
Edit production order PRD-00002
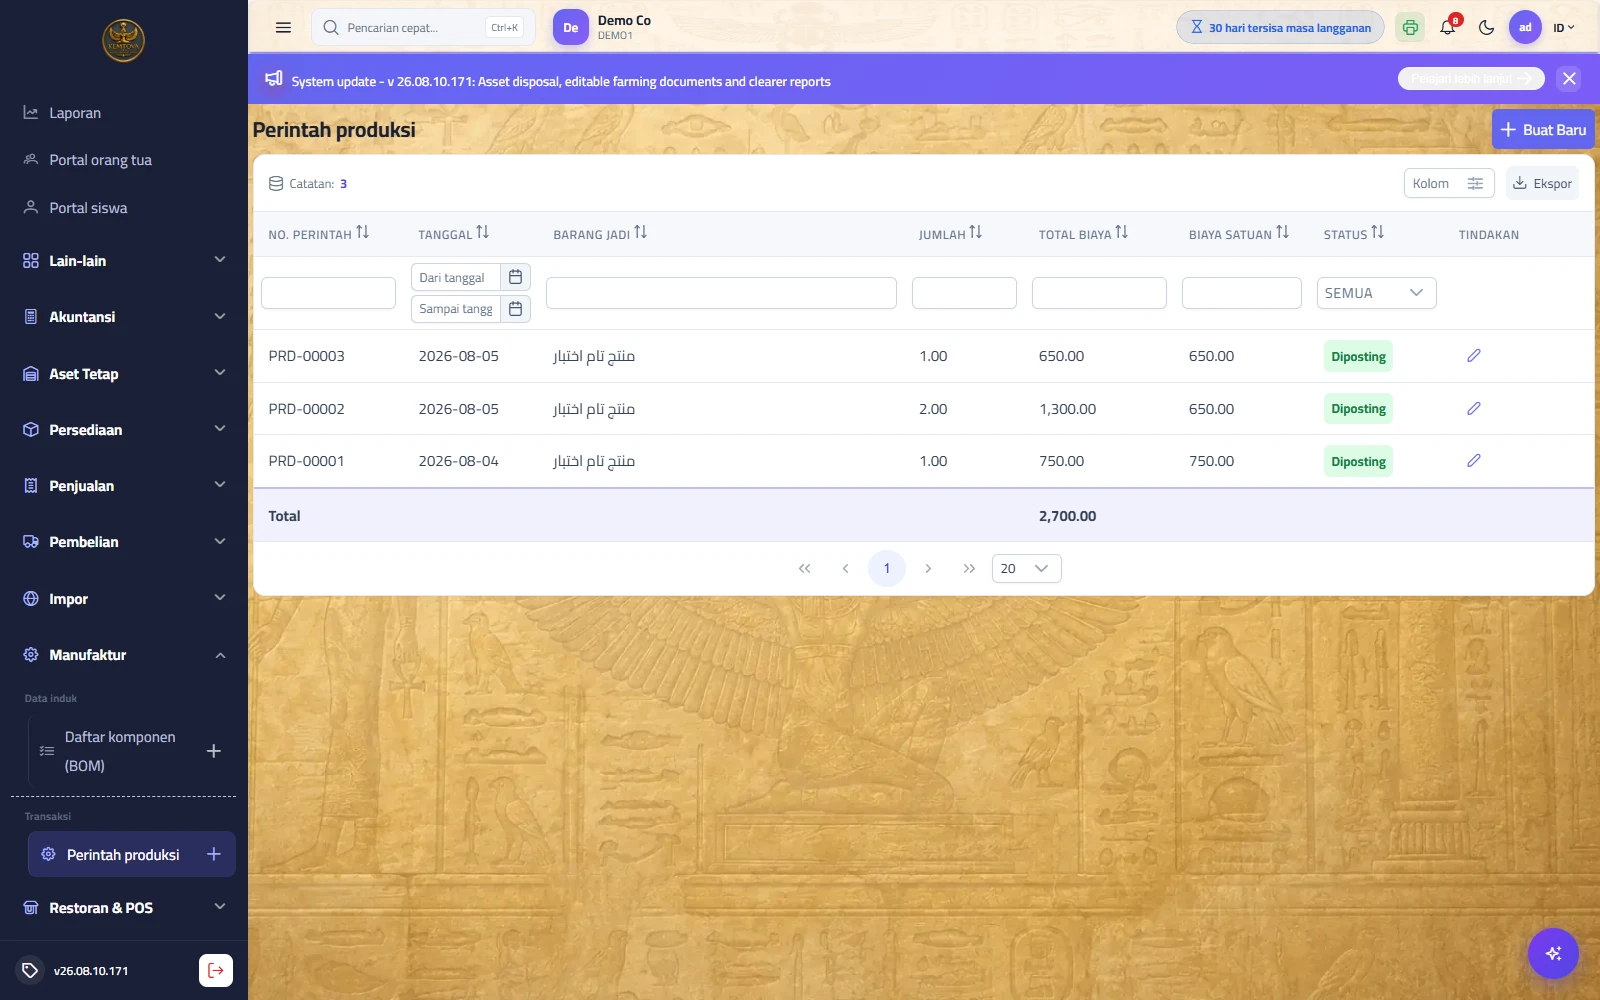coord(1474,409)
